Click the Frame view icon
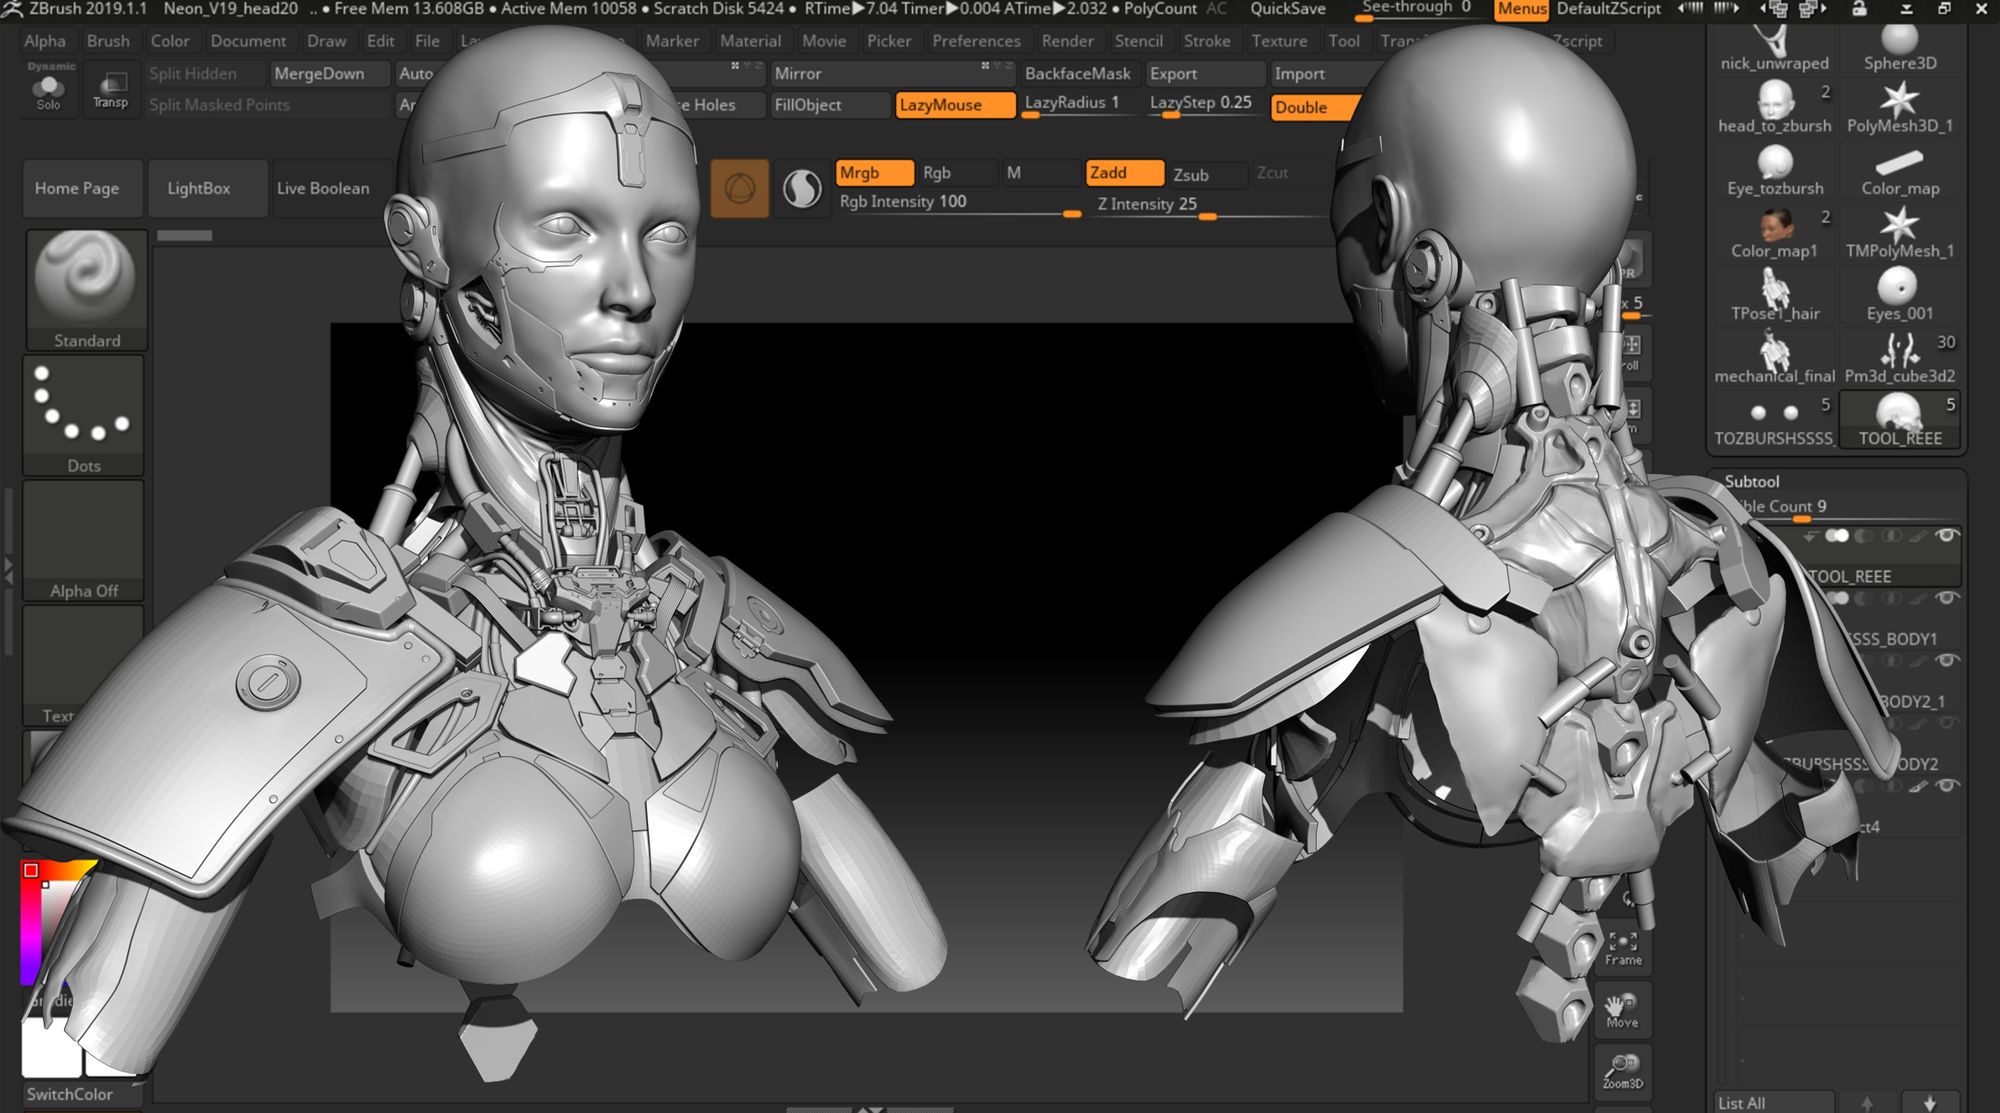This screenshot has height=1113, width=2000. coord(1623,948)
